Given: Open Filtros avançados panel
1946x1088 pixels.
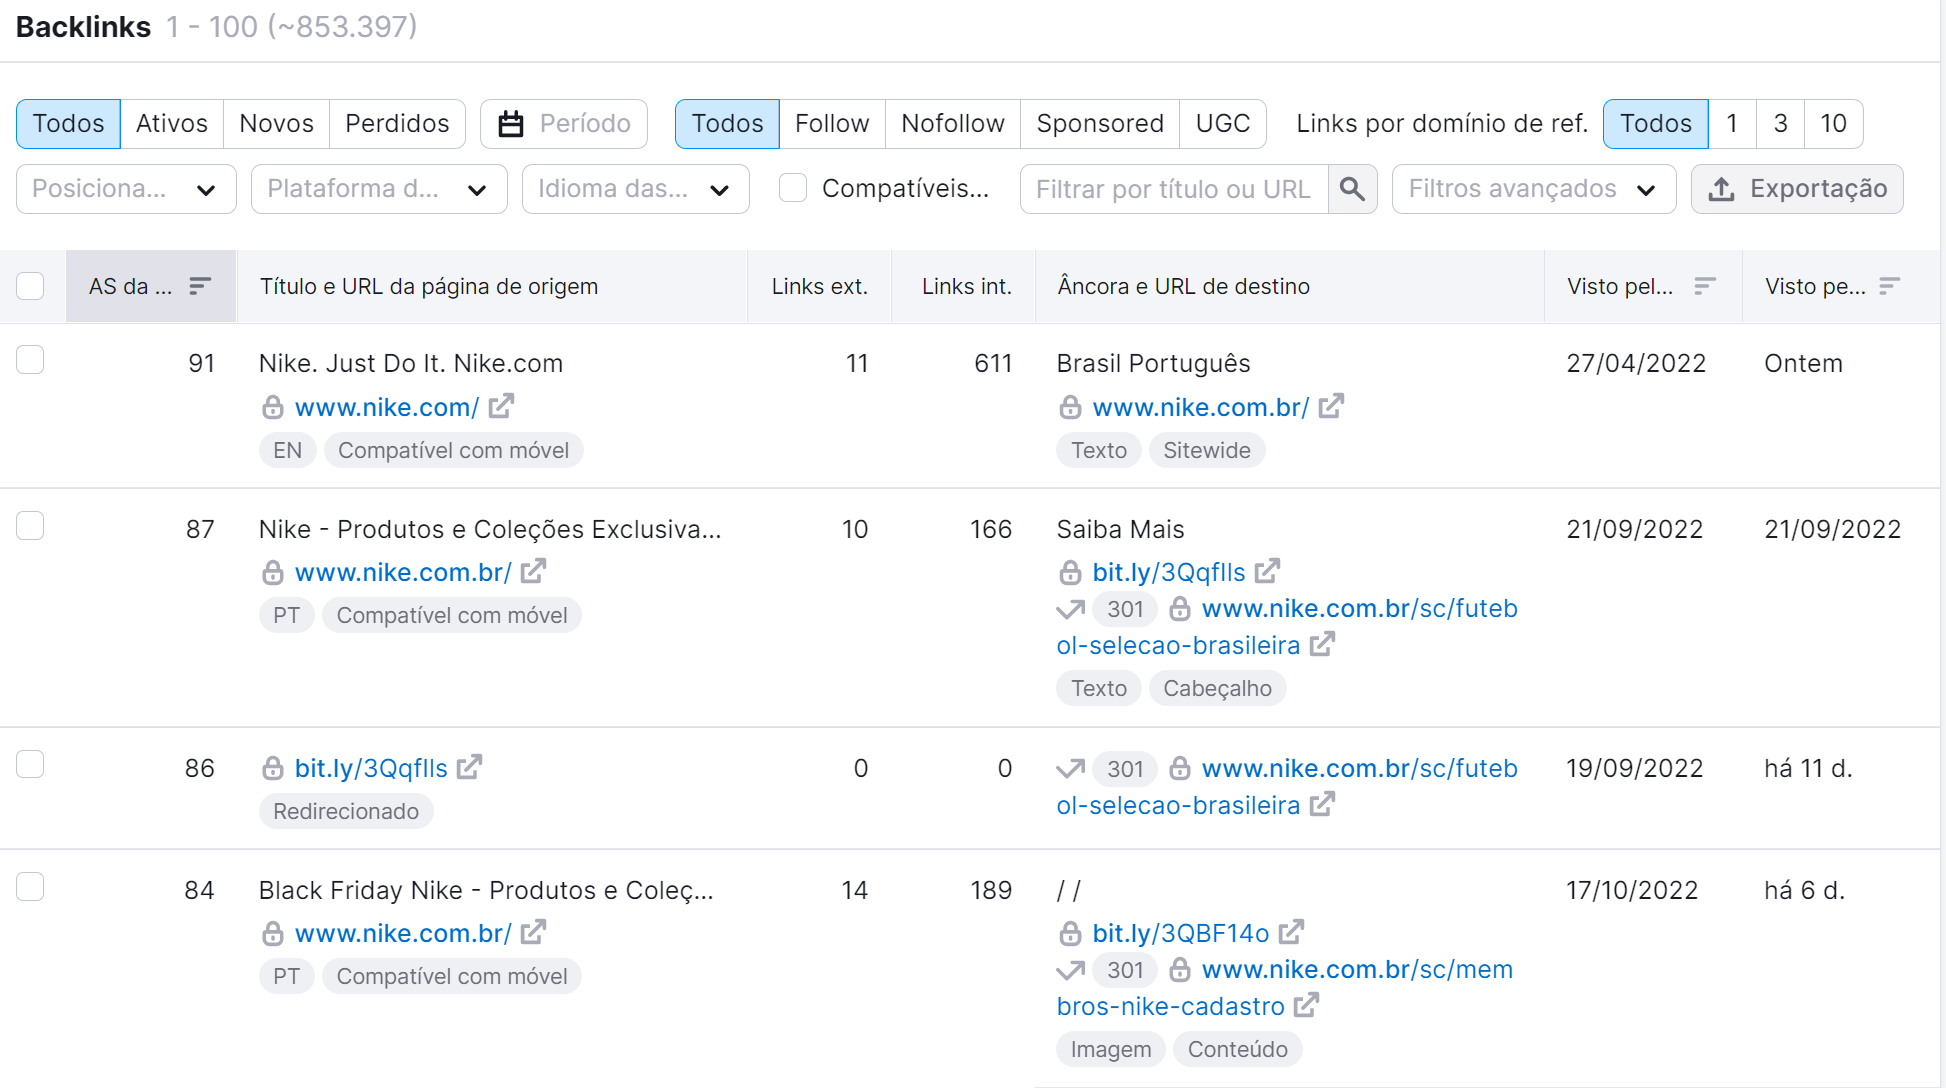Looking at the screenshot, I should coord(1532,188).
